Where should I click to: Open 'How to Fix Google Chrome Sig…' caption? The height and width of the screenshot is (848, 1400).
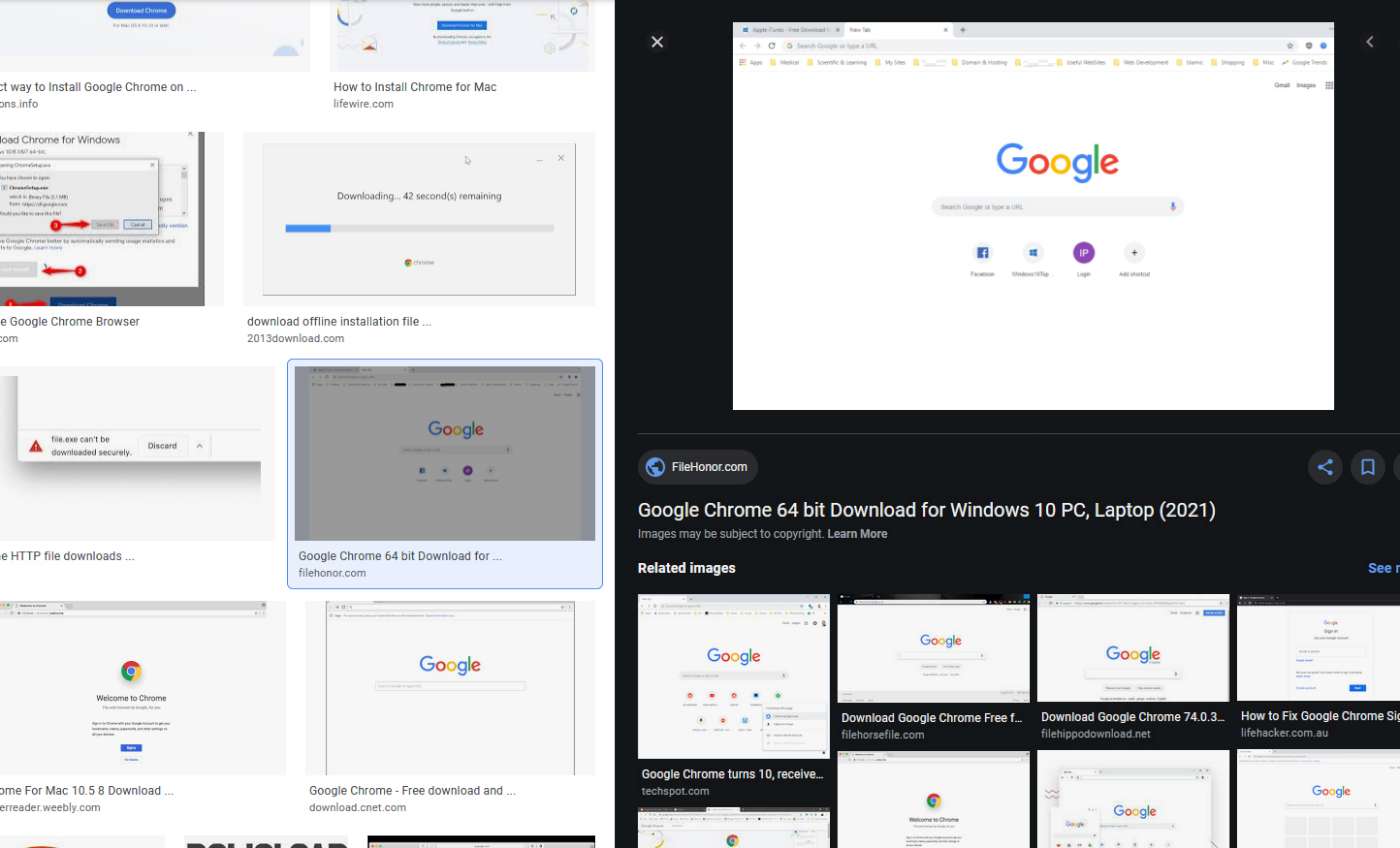pyautogui.click(x=1320, y=716)
